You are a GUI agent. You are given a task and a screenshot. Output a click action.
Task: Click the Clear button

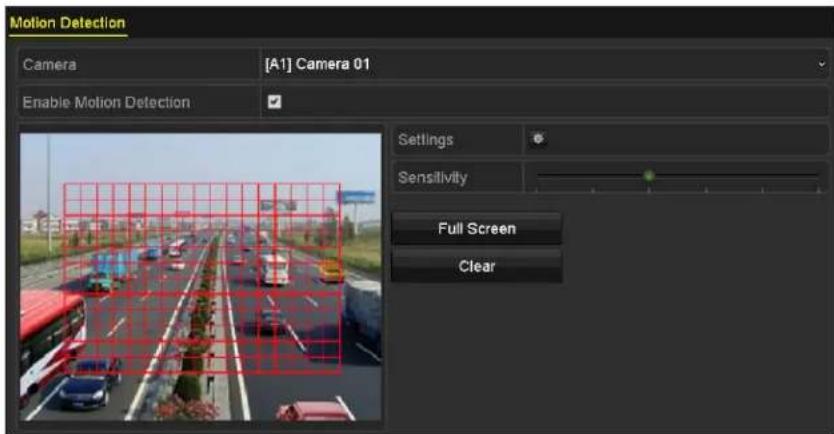[x=477, y=266]
